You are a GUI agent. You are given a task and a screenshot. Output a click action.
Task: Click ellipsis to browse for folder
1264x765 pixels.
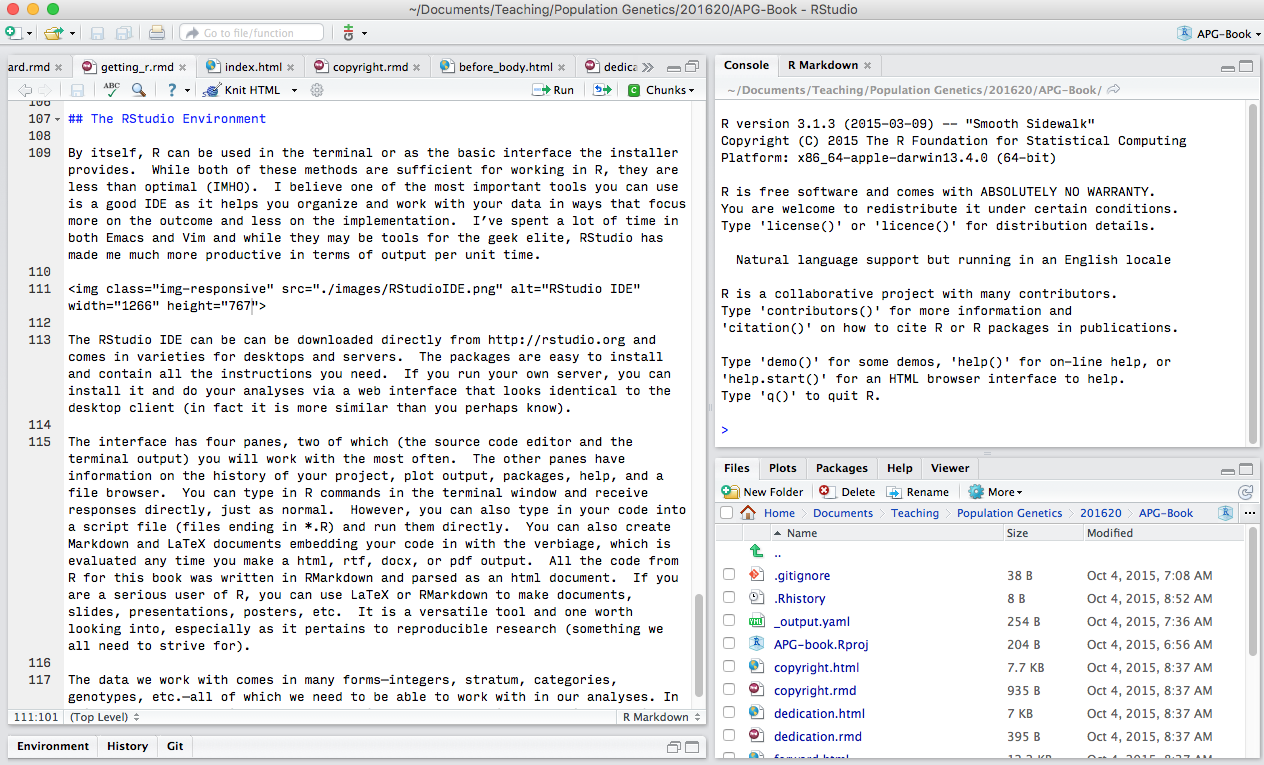click(x=1249, y=513)
